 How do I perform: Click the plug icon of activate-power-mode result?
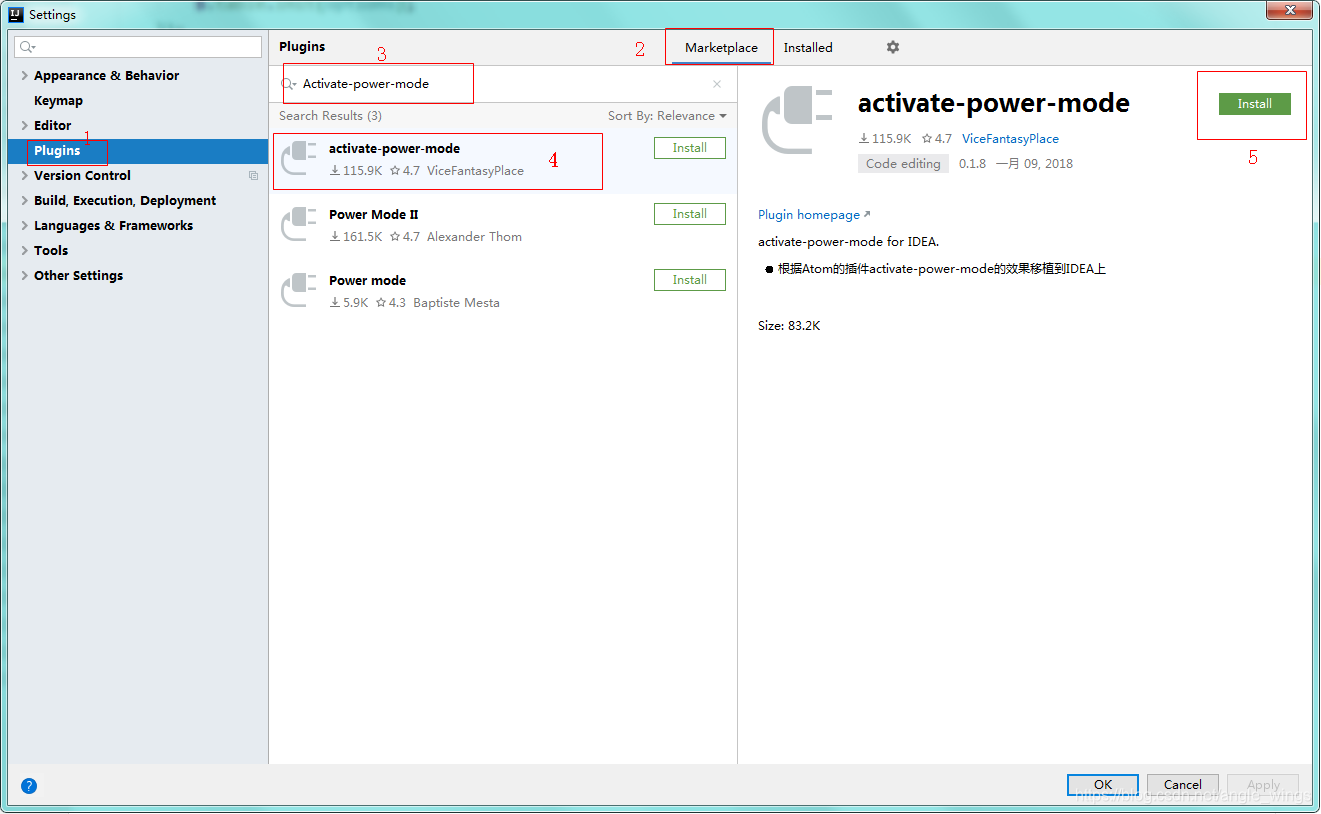298,158
